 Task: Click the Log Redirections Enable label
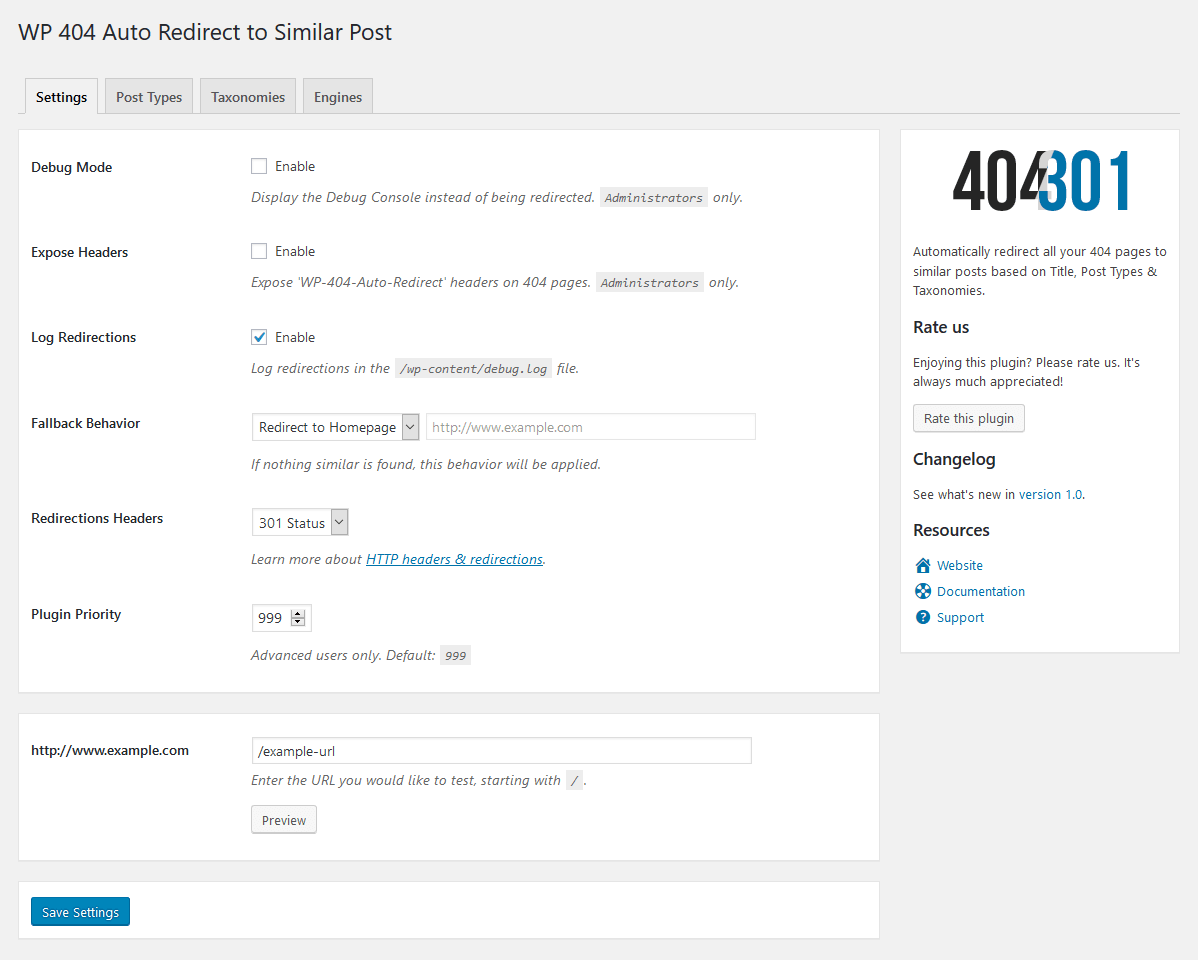click(x=295, y=337)
